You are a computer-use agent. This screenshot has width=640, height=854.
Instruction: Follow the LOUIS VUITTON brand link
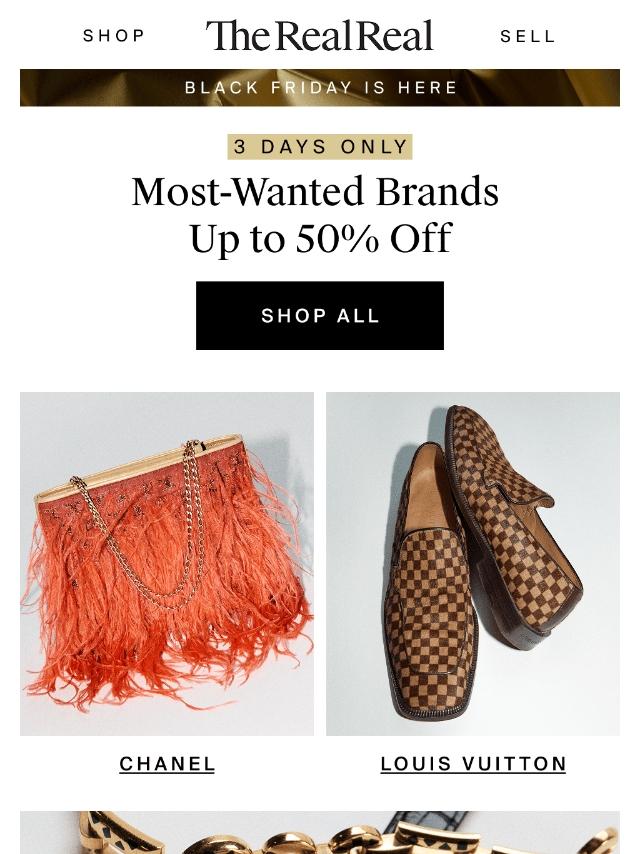(473, 764)
